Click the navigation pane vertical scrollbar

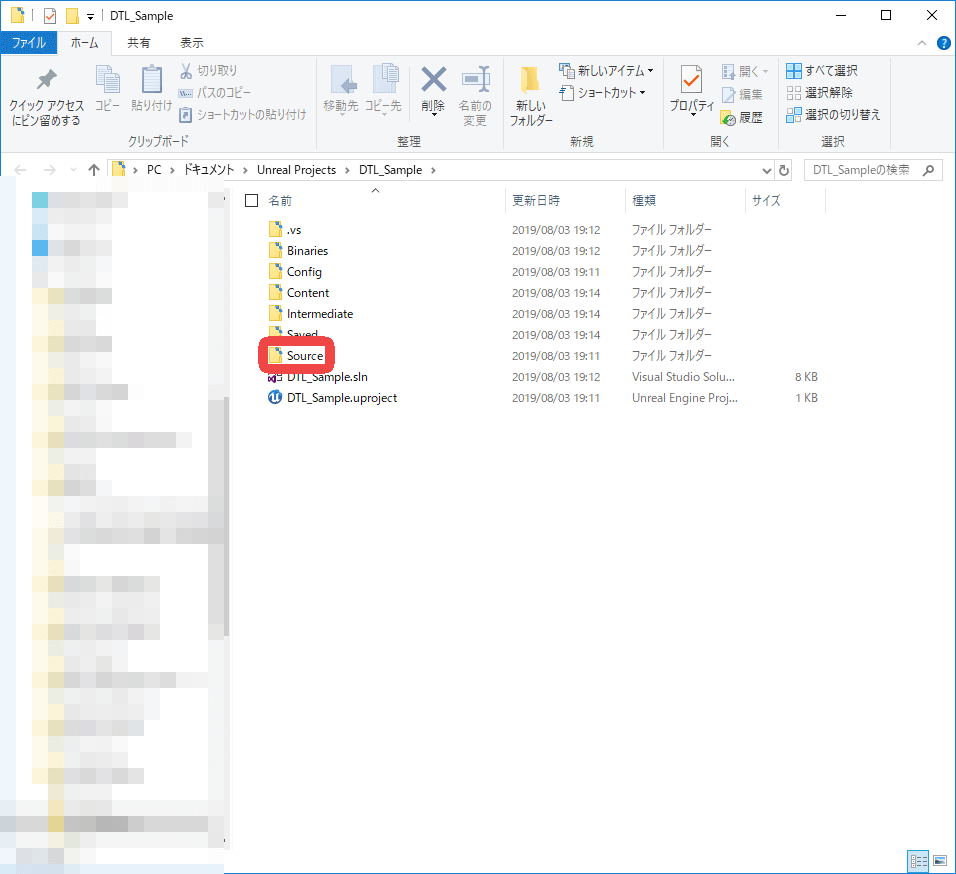pyautogui.click(x=226, y=500)
